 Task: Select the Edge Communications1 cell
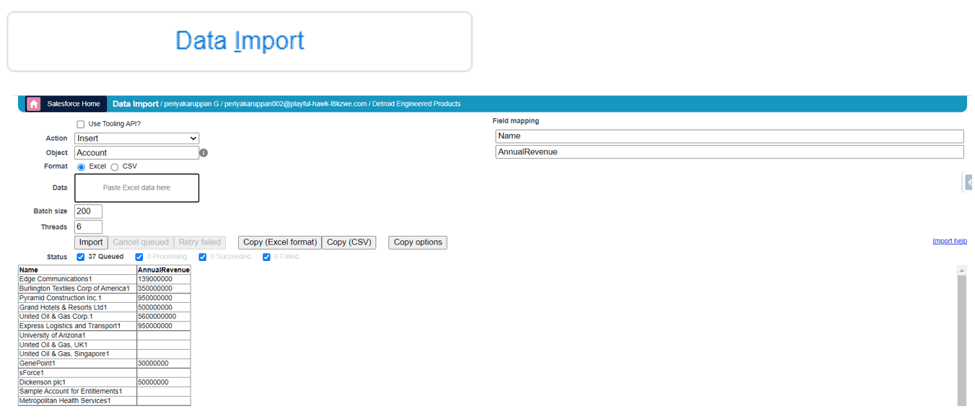[77, 279]
